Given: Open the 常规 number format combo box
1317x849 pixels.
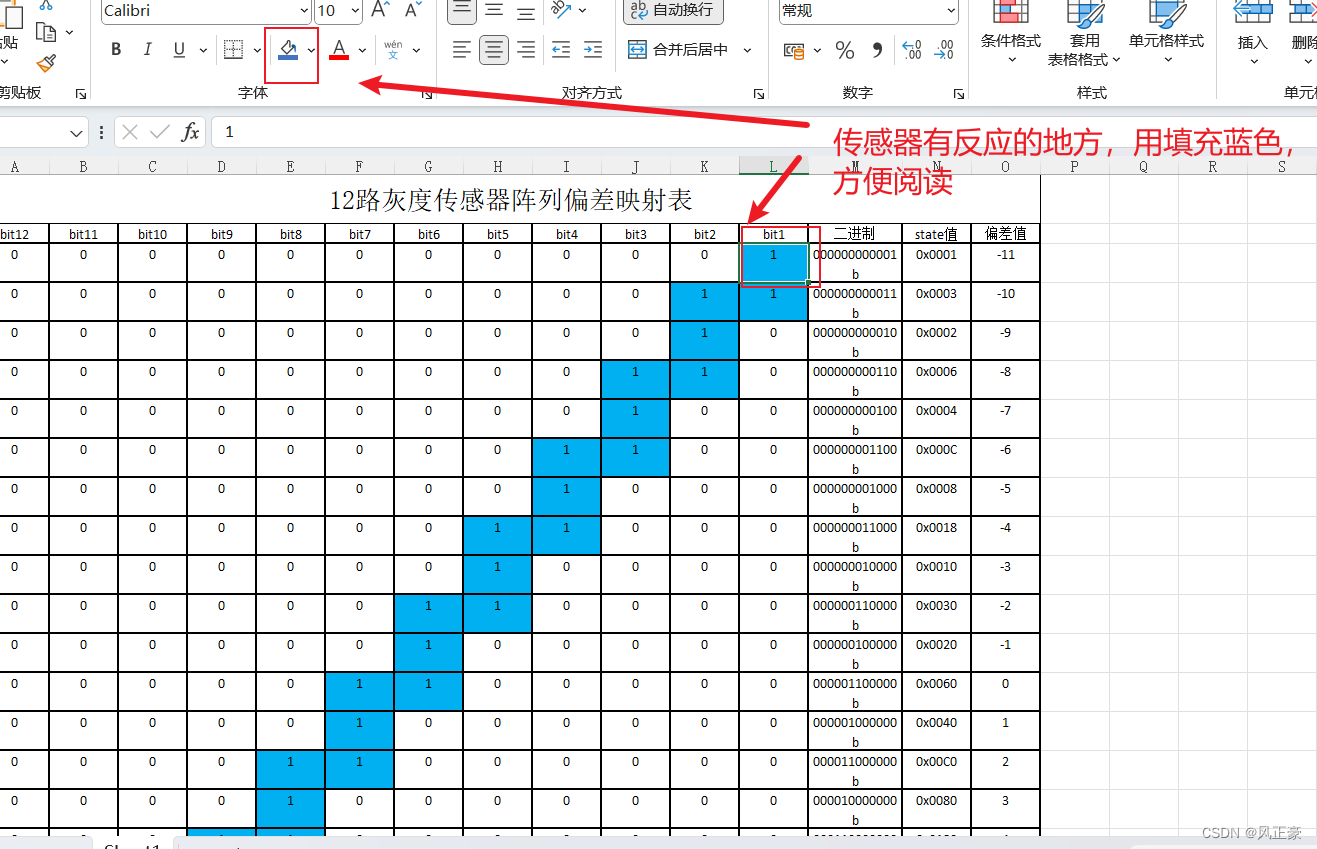Looking at the screenshot, I should [869, 11].
